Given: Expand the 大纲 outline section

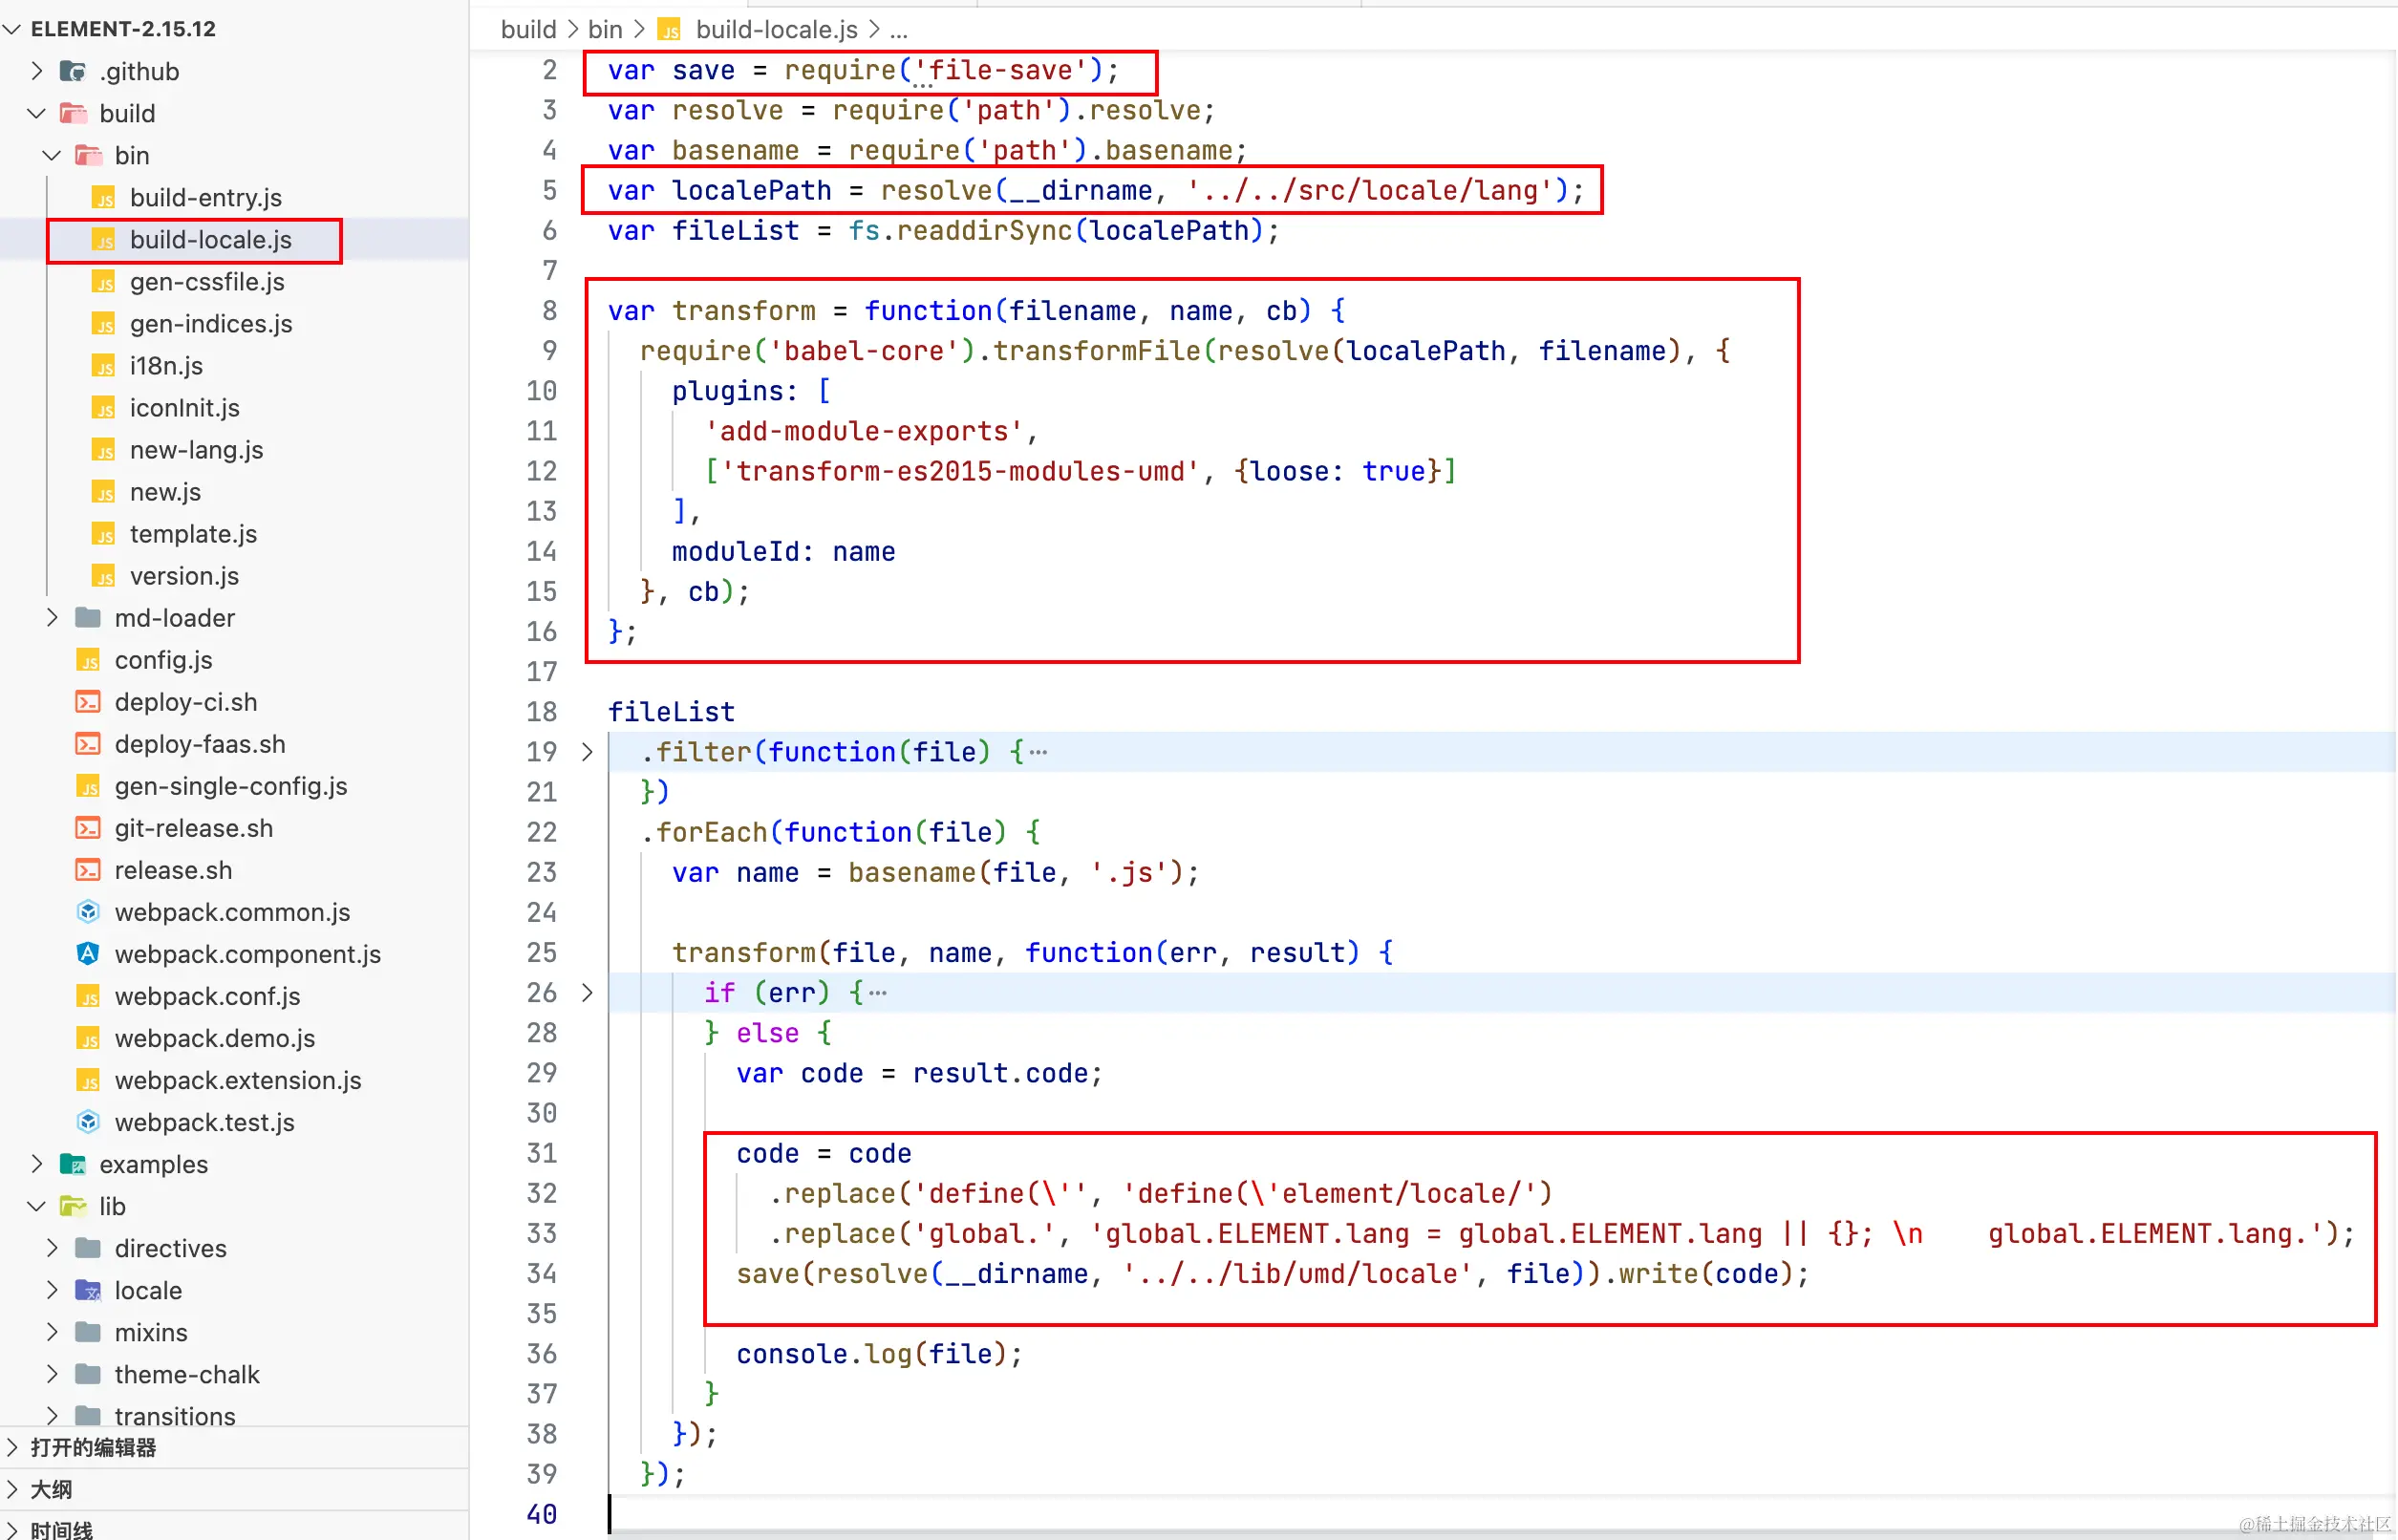Looking at the screenshot, I should point(13,1489).
